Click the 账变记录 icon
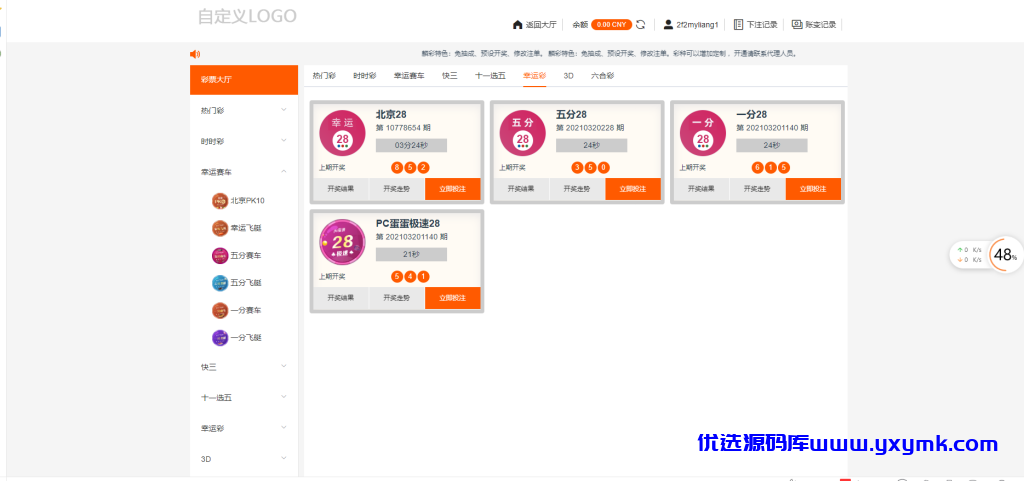The width and height of the screenshot is (1024, 481). coord(797,25)
